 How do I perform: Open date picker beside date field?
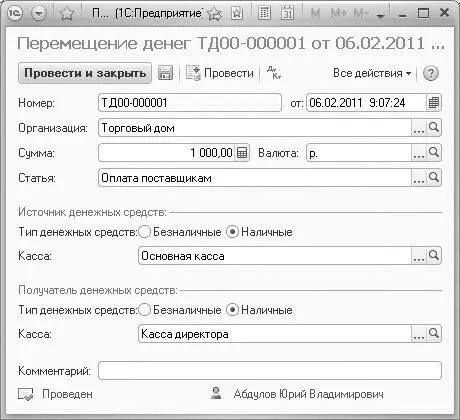tap(434, 102)
